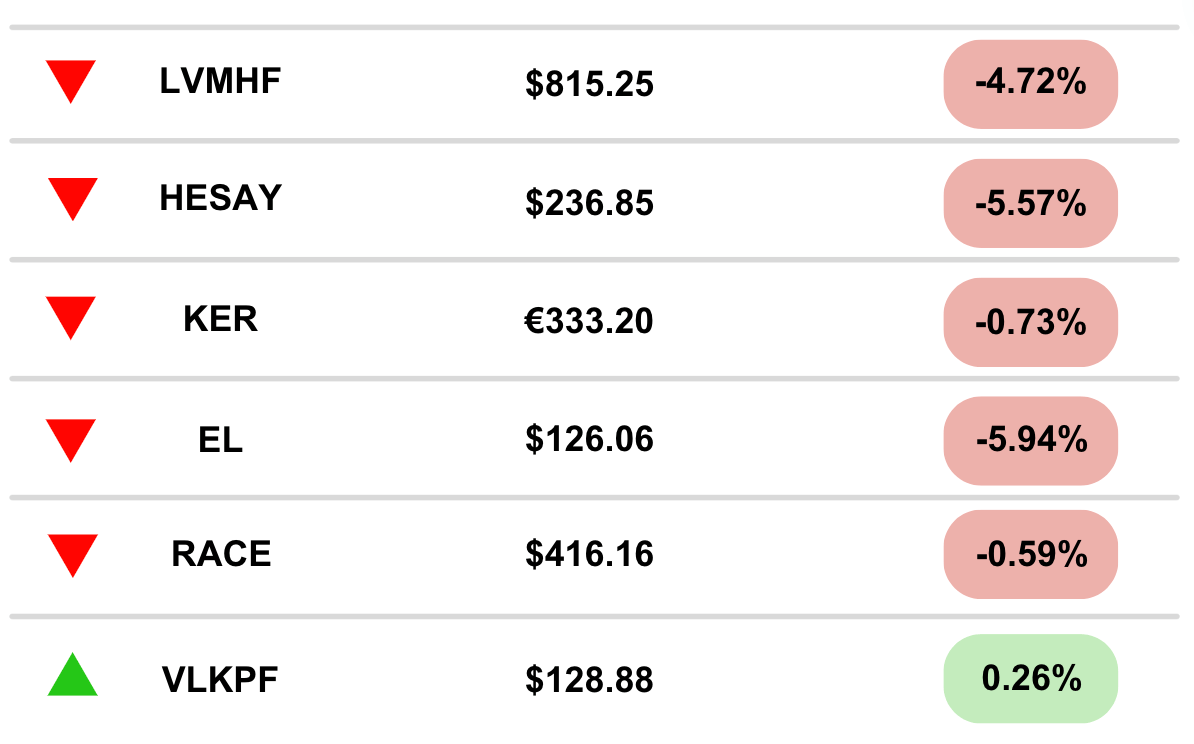Click the red down arrow beside RACE

72,553
